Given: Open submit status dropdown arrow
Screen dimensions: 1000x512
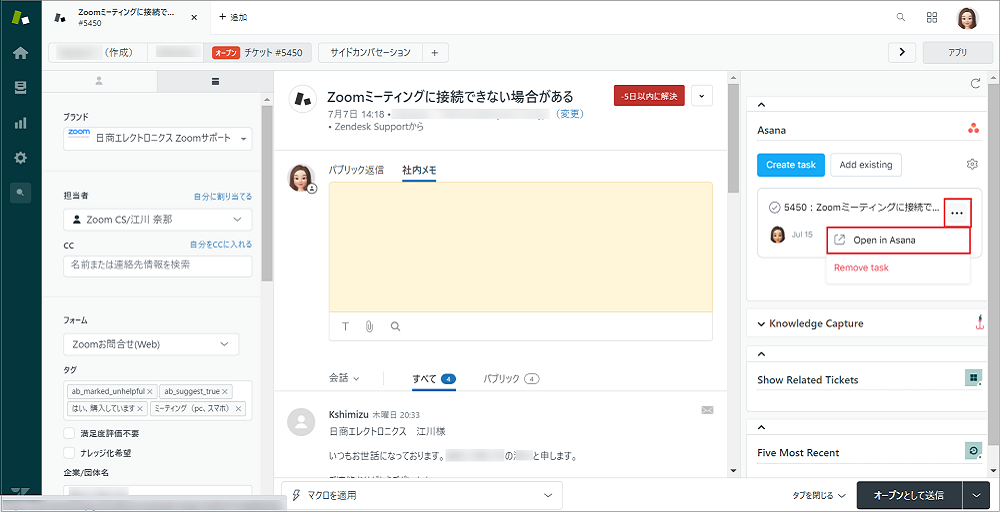Looking at the screenshot, I should coord(976,495).
